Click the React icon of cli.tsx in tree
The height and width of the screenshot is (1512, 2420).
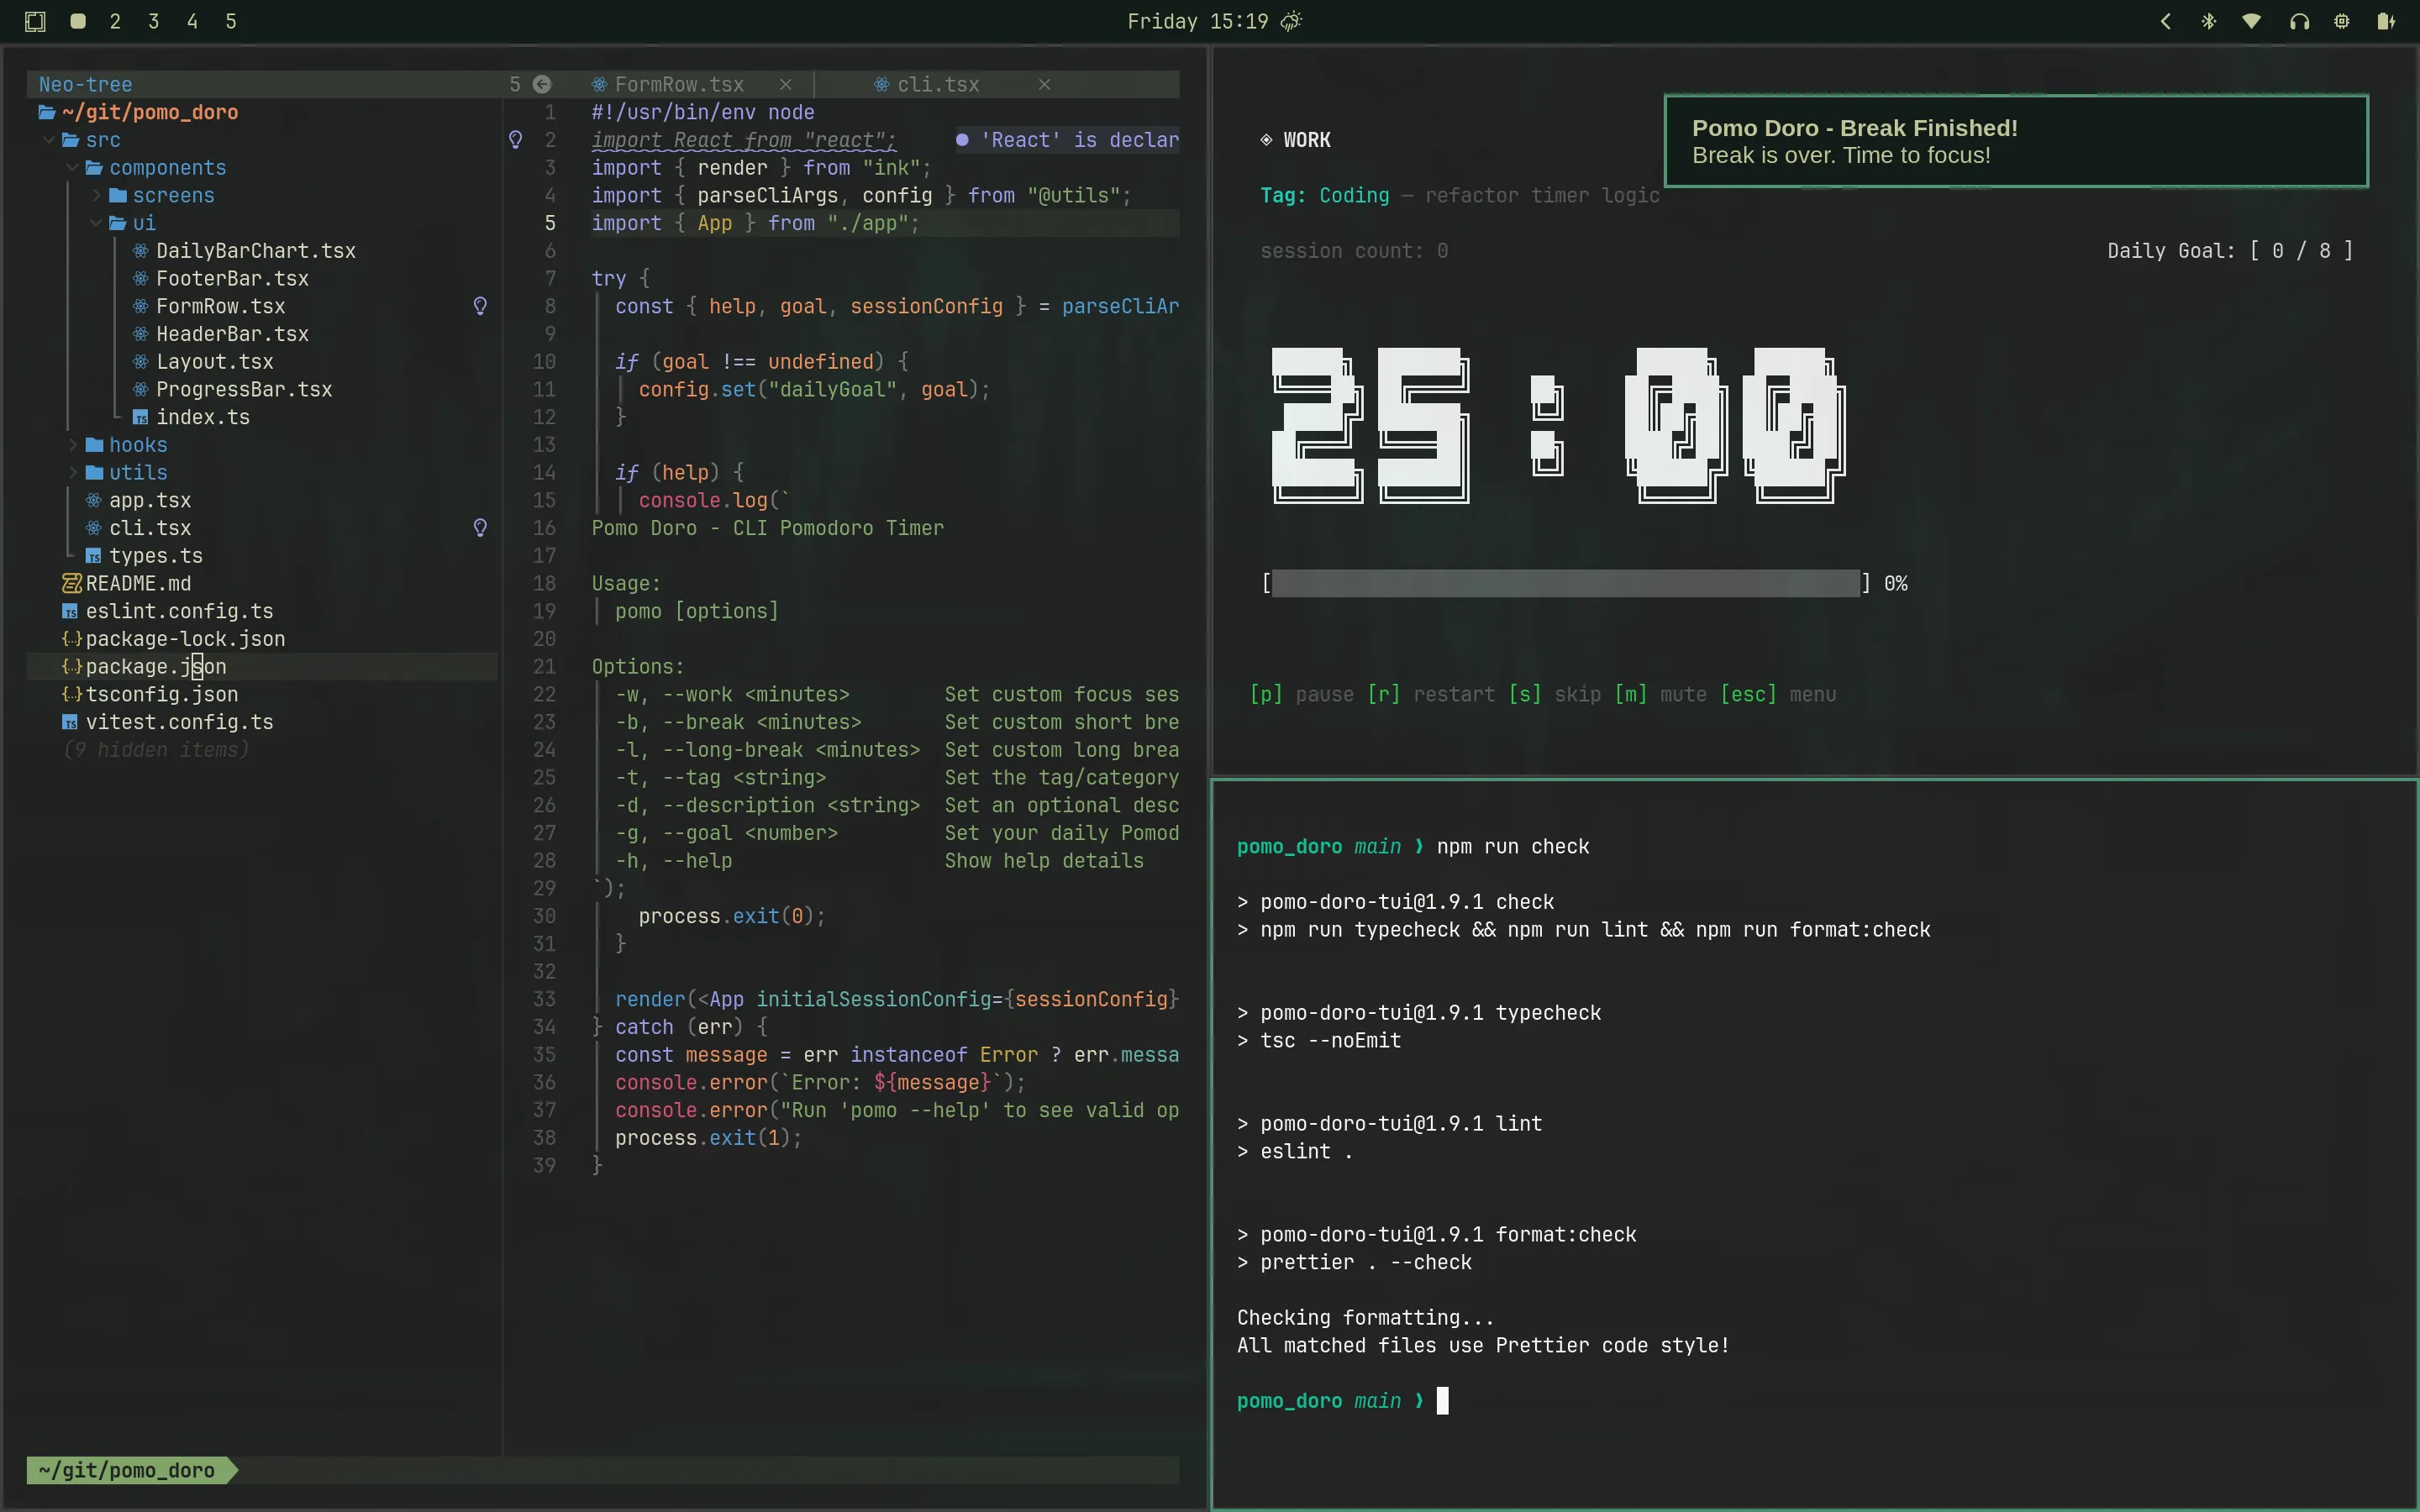(93, 528)
